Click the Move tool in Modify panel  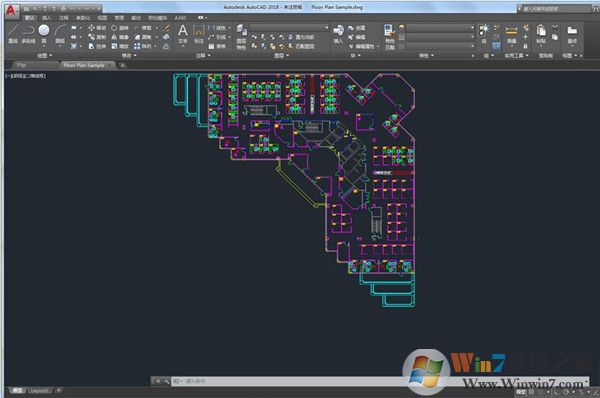pyautogui.click(x=97, y=28)
